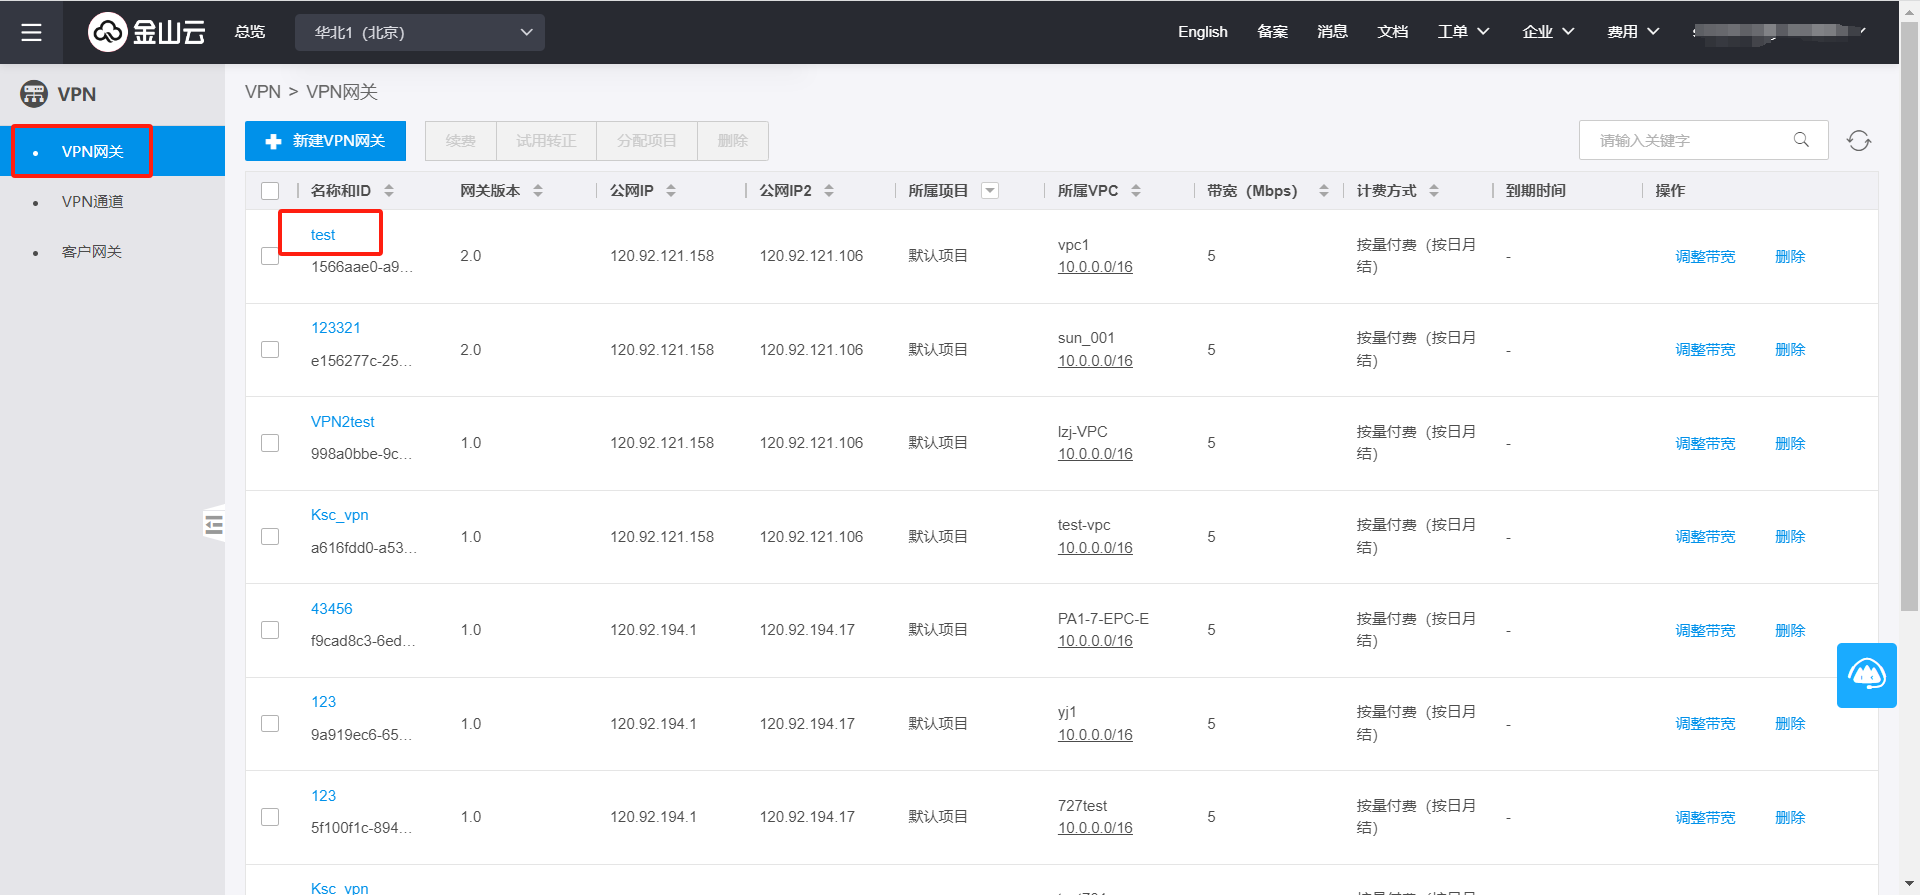Open the floating customer support chat icon

click(1866, 675)
